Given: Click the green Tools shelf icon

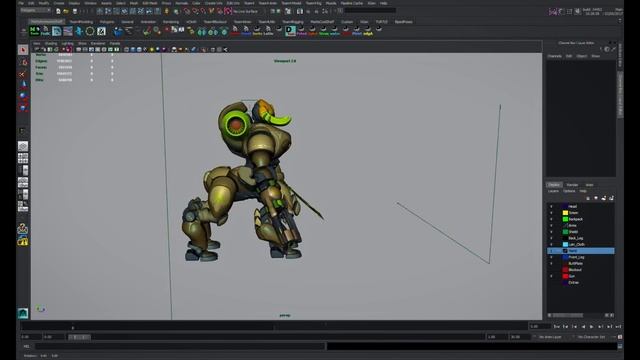Looking at the screenshot, I should tap(34, 31).
